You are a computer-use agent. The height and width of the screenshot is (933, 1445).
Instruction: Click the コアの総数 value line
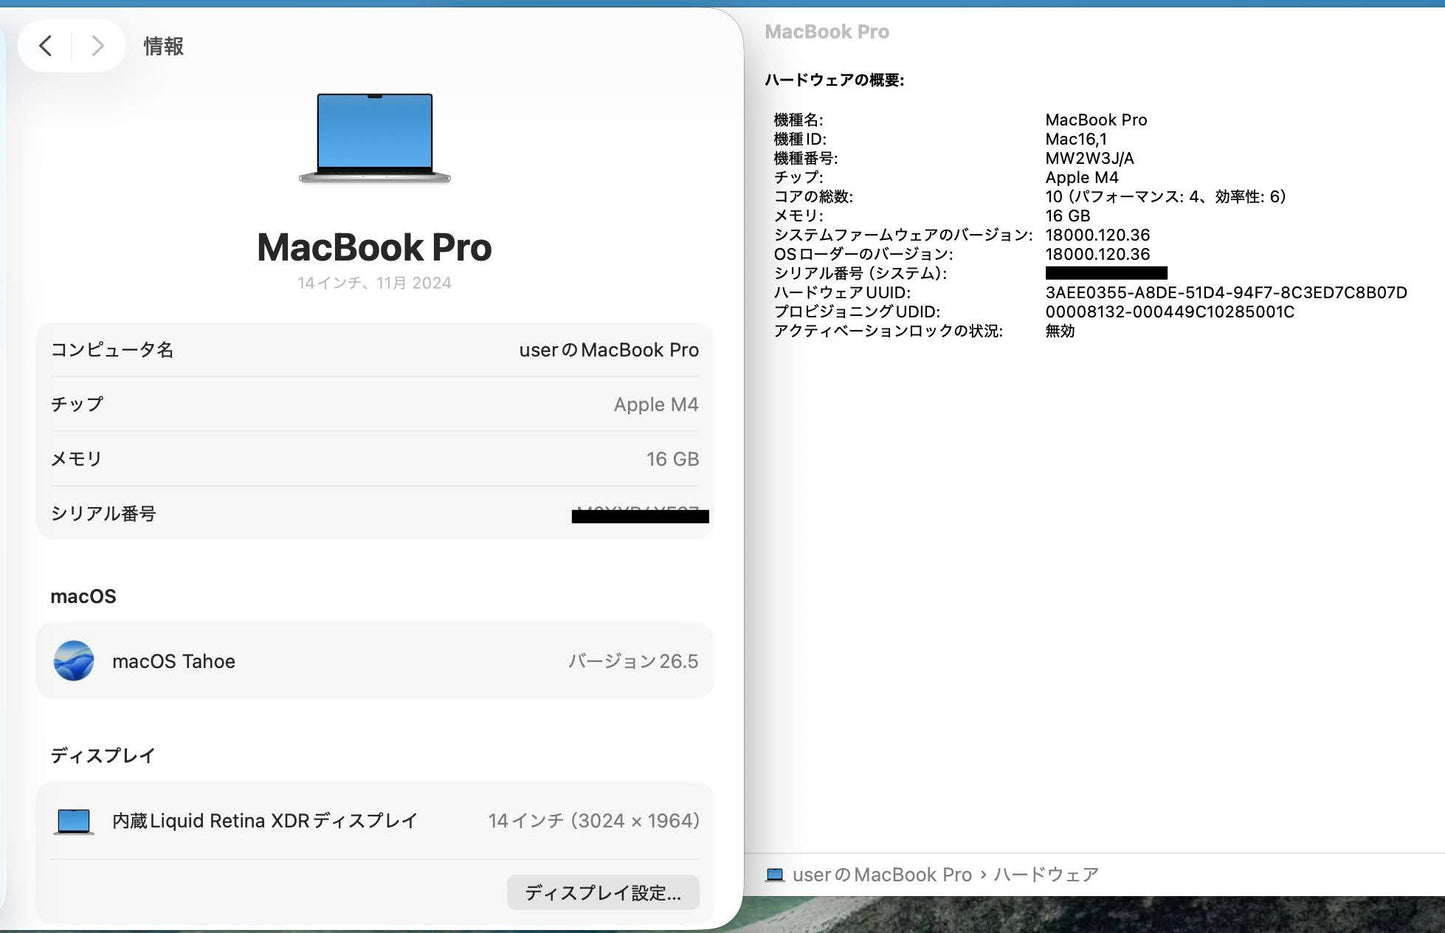[x=1166, y=197]
